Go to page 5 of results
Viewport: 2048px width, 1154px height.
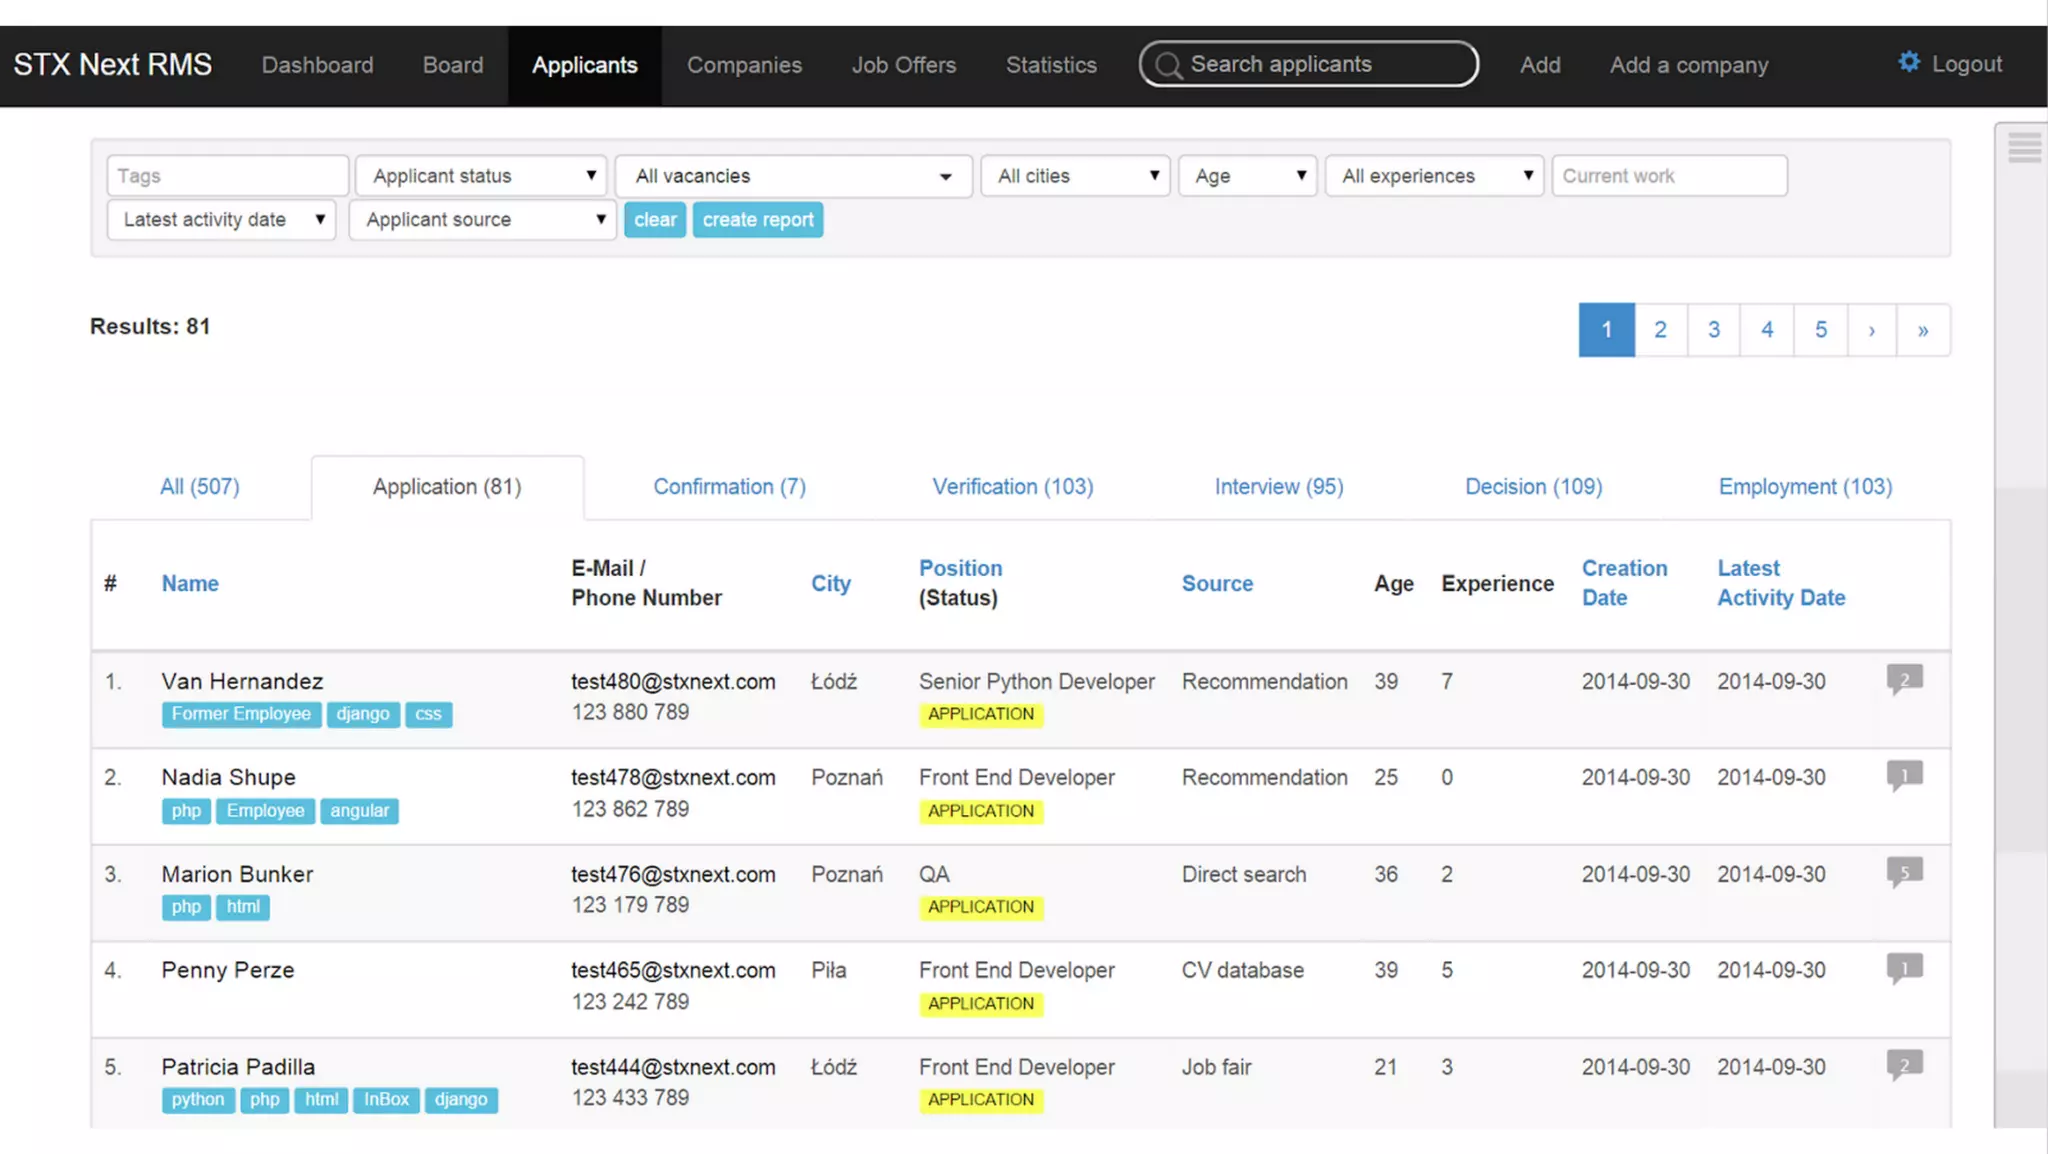pos(1821,330)
